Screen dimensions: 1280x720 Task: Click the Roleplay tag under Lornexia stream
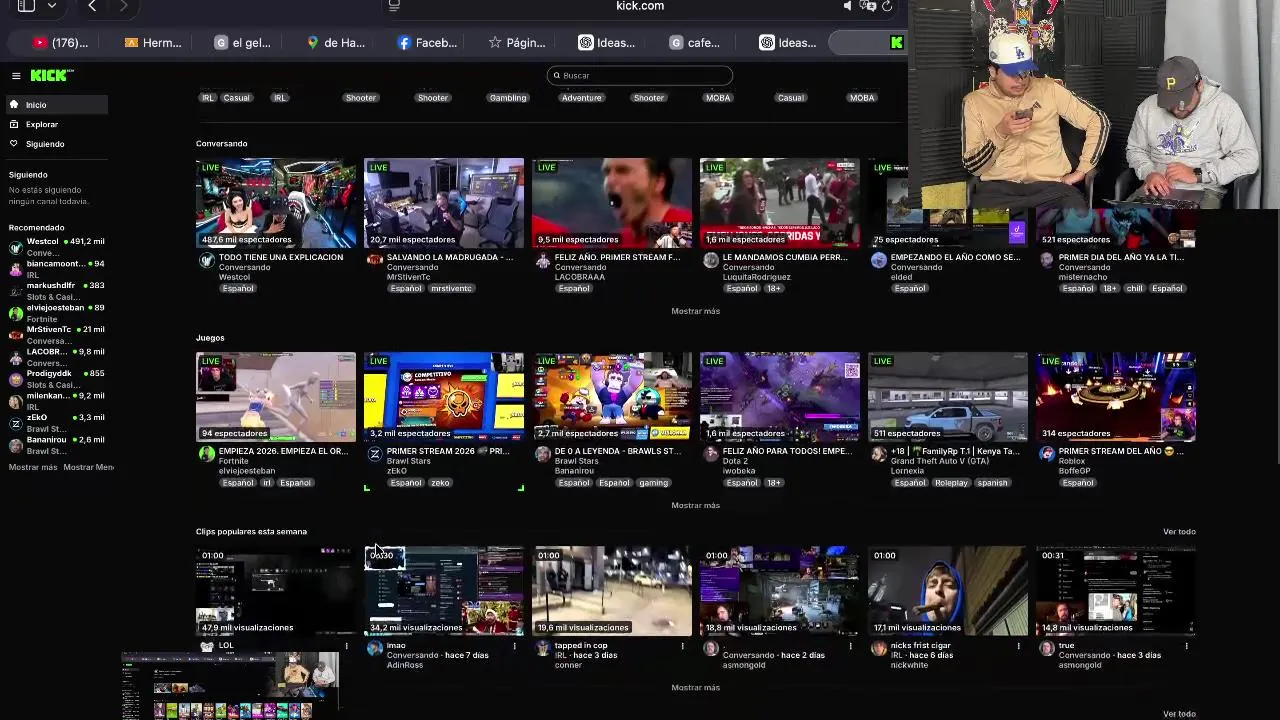point(951,482)
